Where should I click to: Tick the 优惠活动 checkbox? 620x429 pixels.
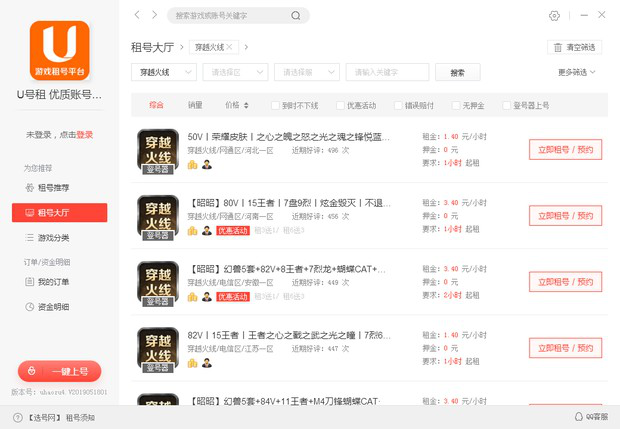(x=340, y=105)
